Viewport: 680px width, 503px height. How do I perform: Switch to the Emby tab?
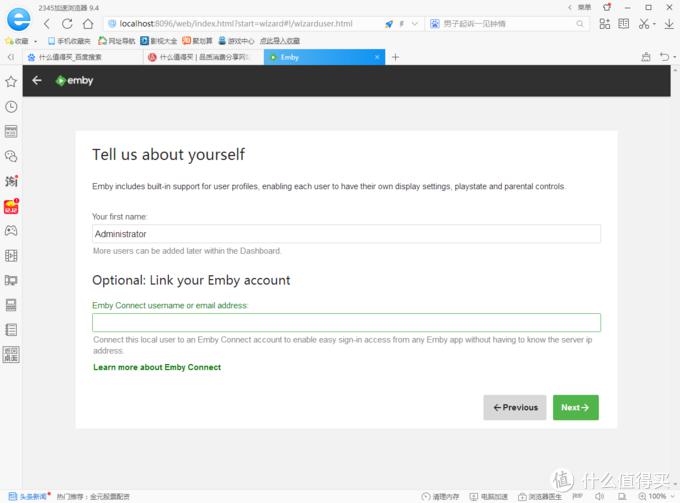pyautogui.click(x=324, y=57)
